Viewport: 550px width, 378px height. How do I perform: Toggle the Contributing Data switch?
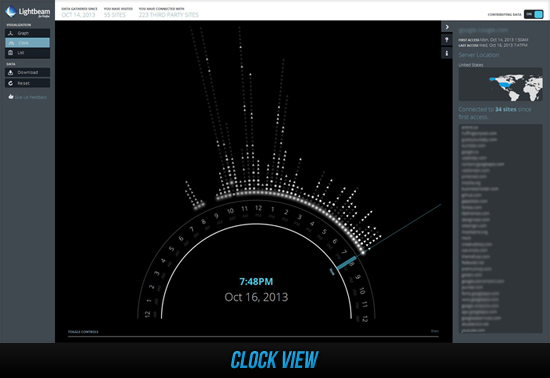click(x=534, y=14)
